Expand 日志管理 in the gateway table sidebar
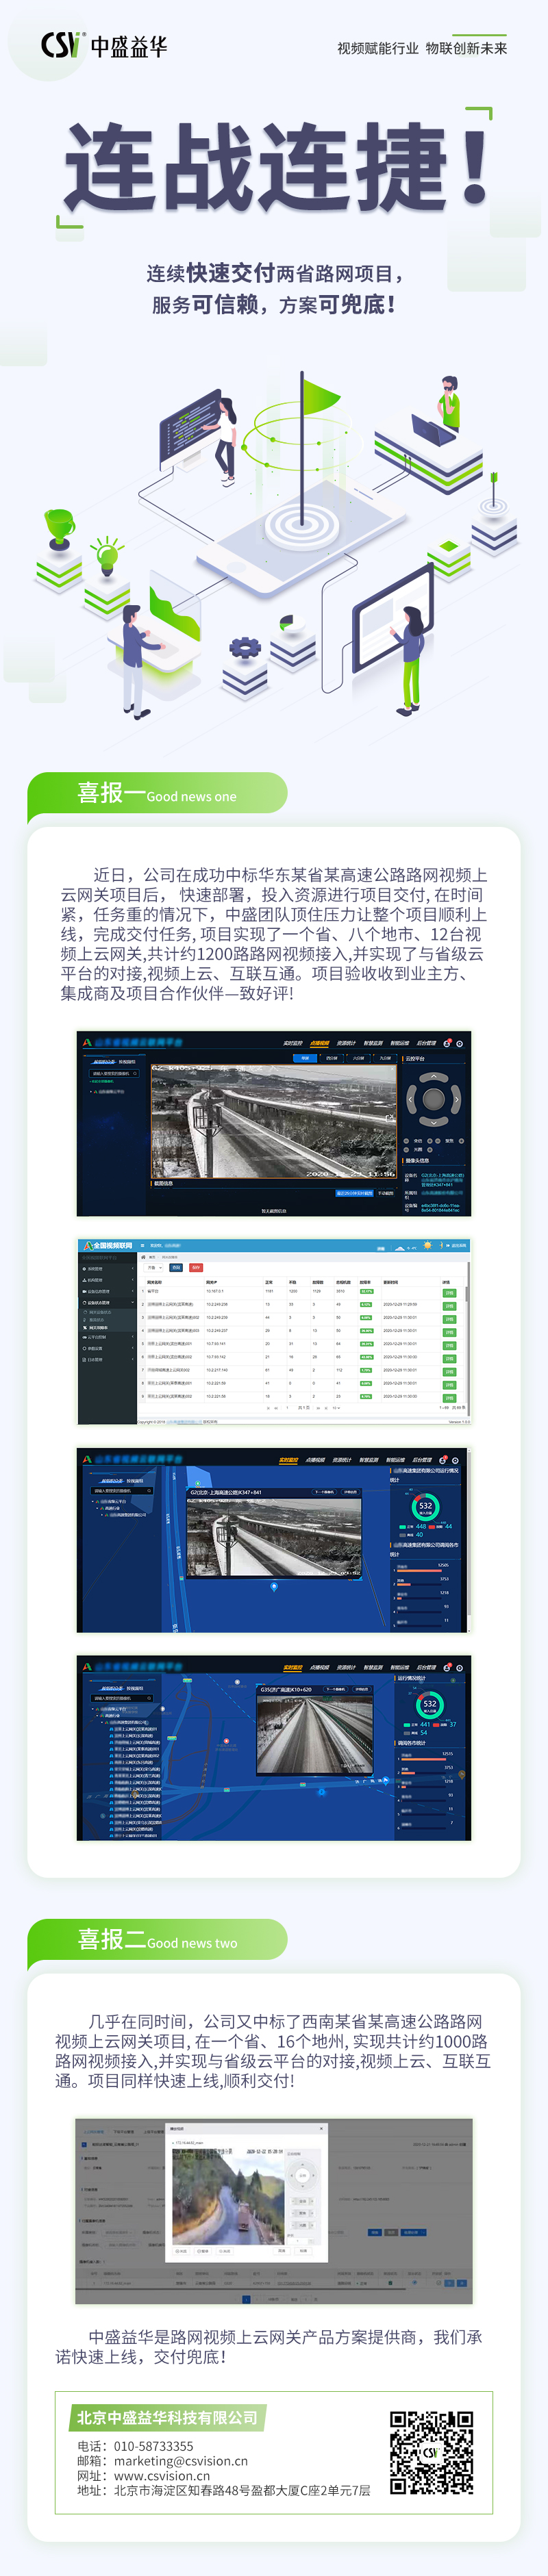Viewport: 548px width, 2576px height. [108, 1360]
